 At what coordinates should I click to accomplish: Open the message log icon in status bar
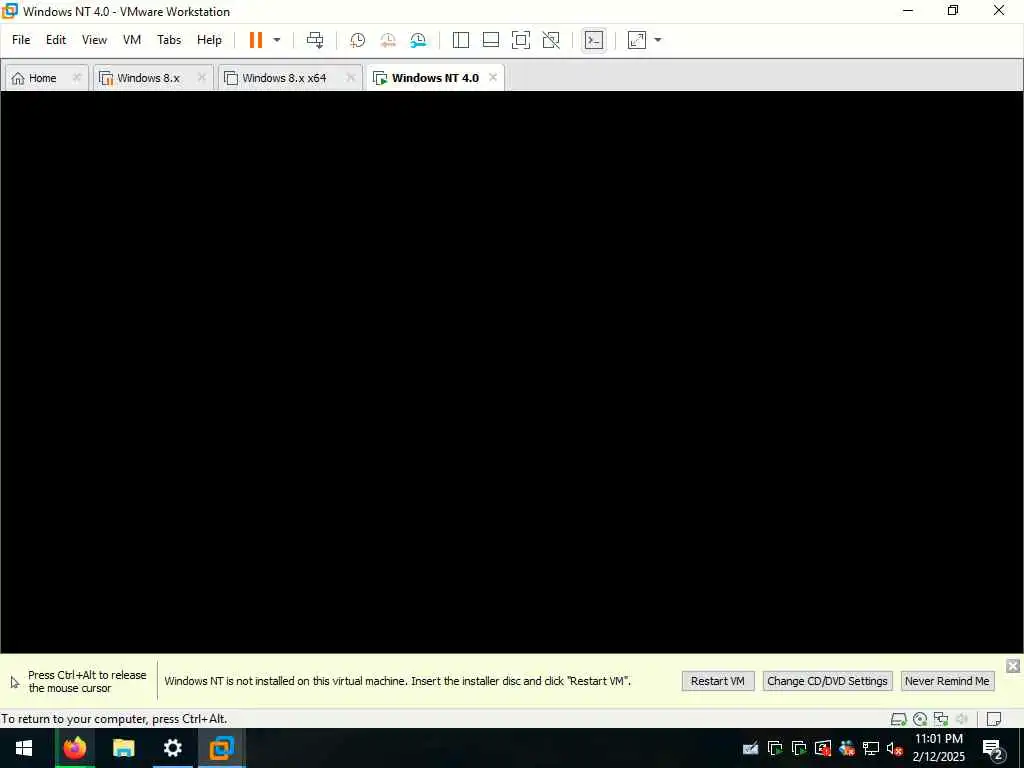point(994,719)
